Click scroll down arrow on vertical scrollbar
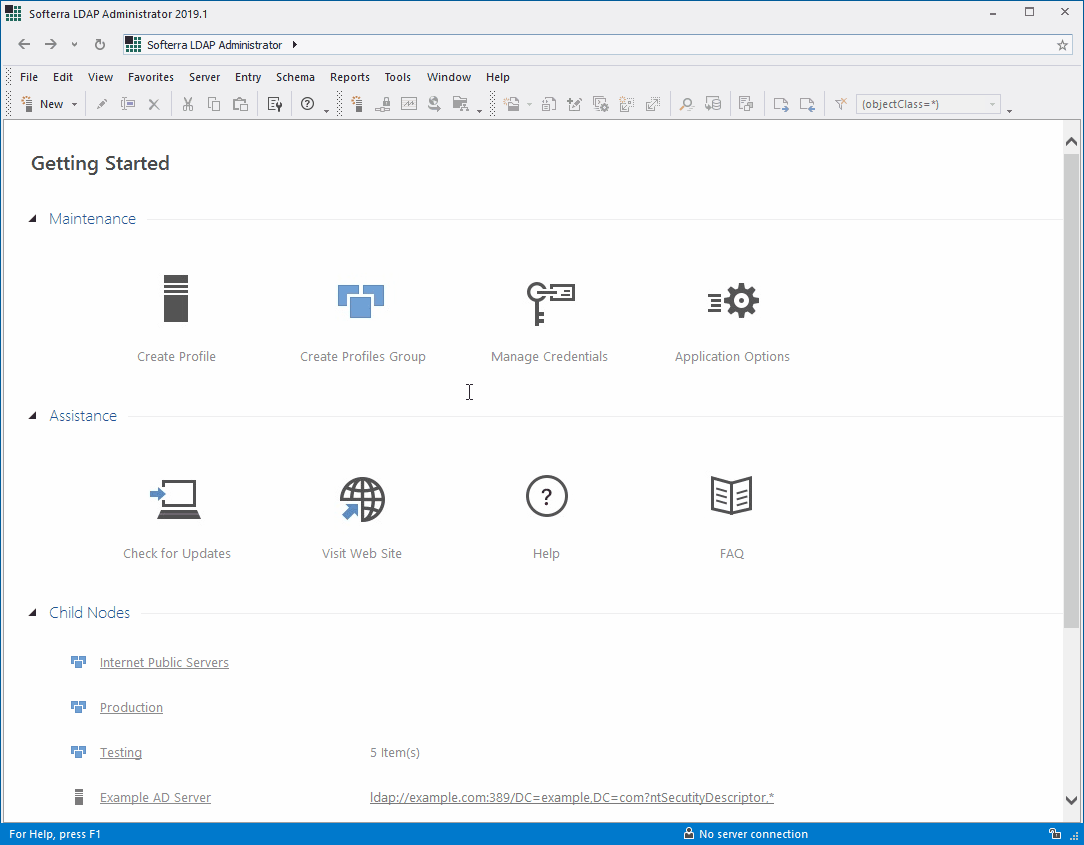Screen dimensions: 1084x845 tap(1071, 800)
